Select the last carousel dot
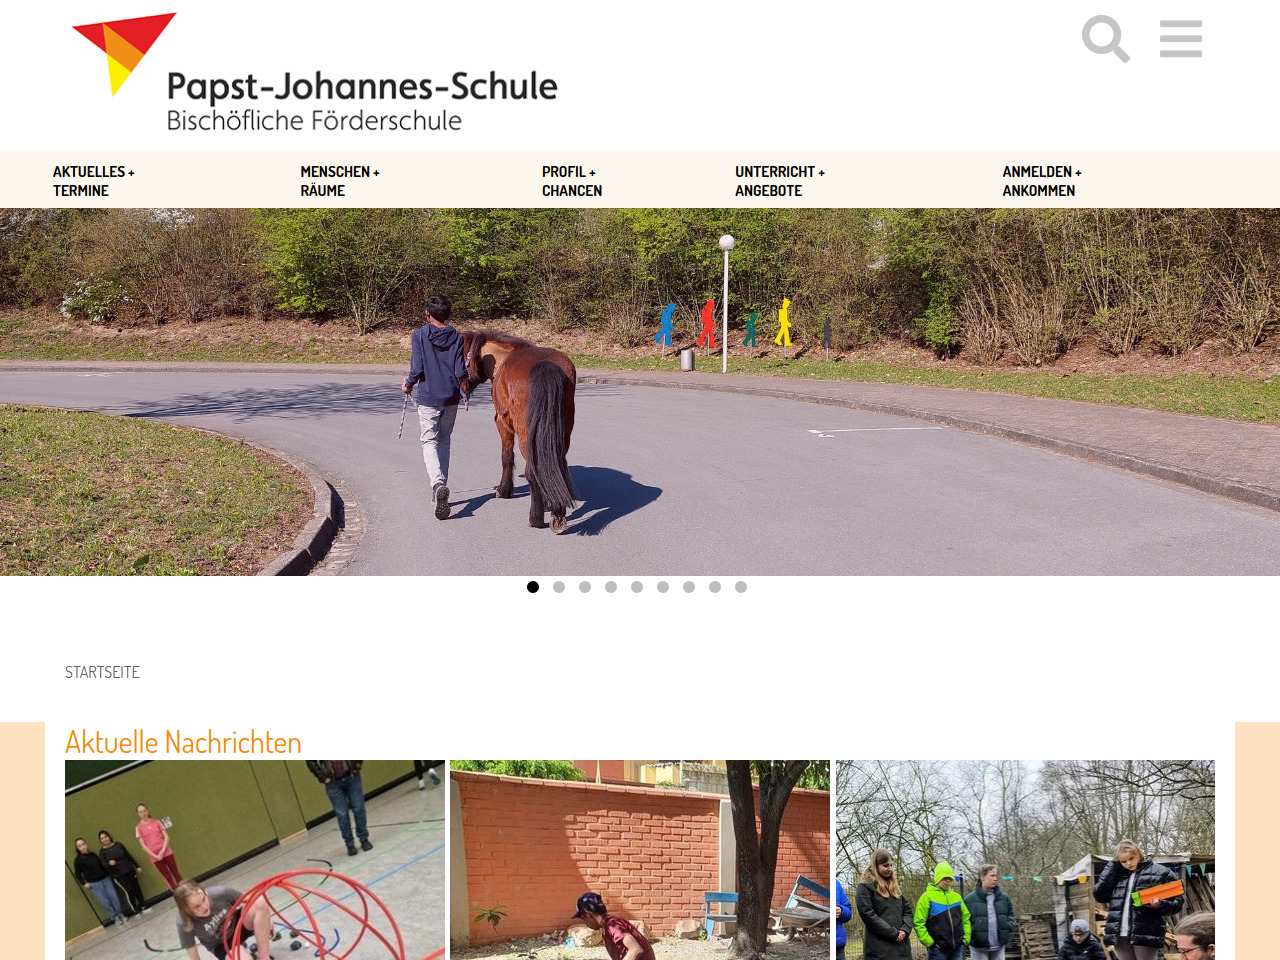1280x960 pixels. pos(741,587)
